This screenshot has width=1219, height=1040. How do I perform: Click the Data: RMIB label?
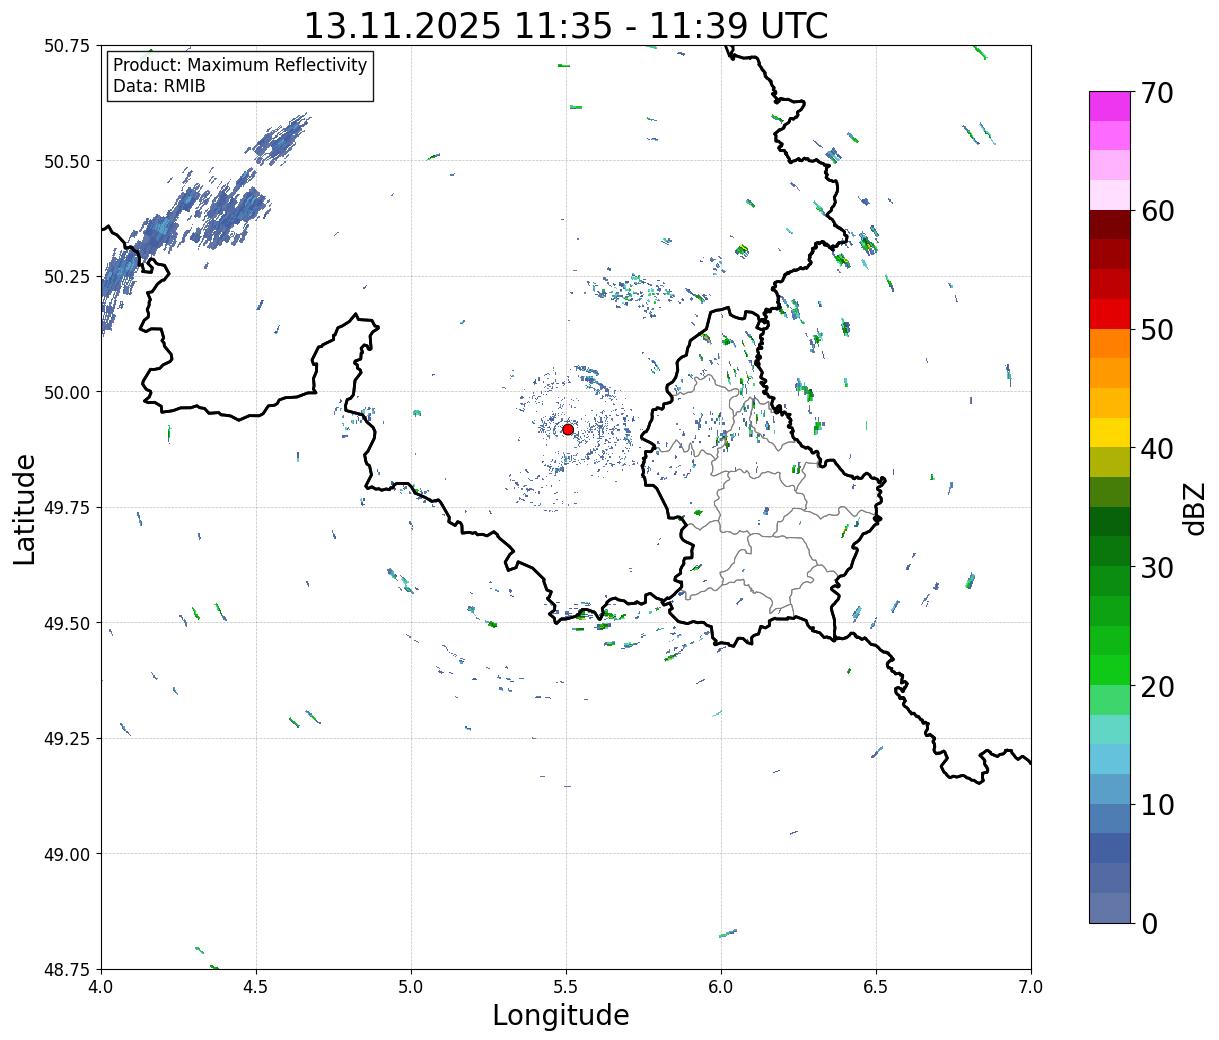tap(159, 86)
